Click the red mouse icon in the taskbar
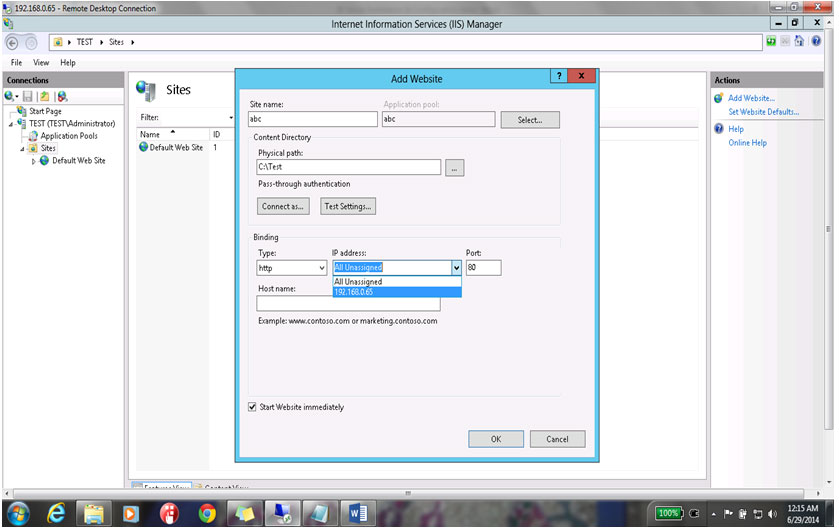 pos(169,514)
